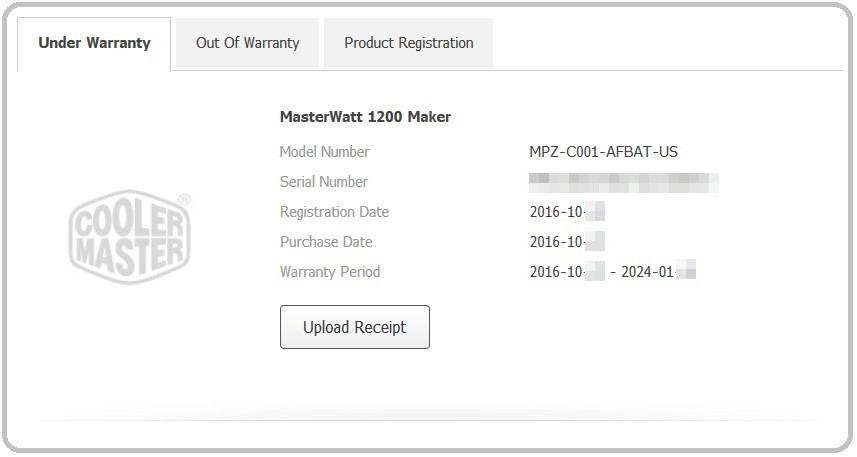Click the Model Number label

click(324, 152)
